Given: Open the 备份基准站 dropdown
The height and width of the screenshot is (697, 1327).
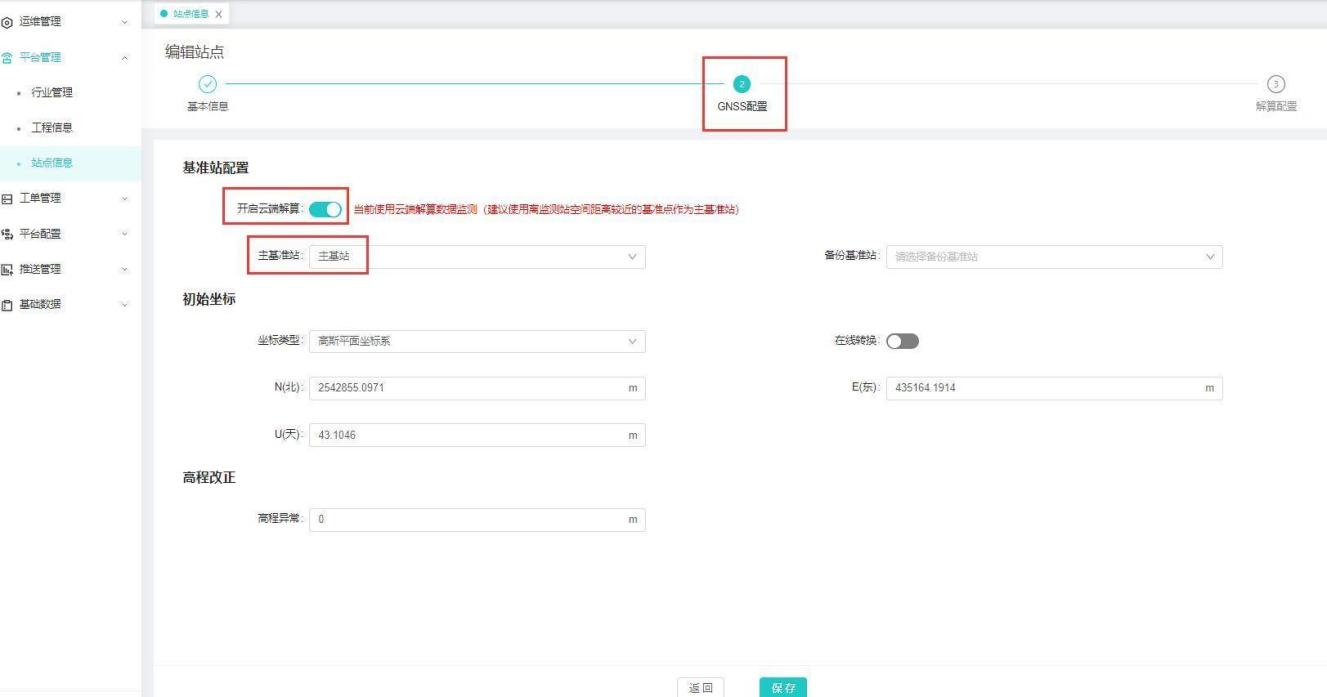Looking at the screenshot, I should pos(1054,257).
